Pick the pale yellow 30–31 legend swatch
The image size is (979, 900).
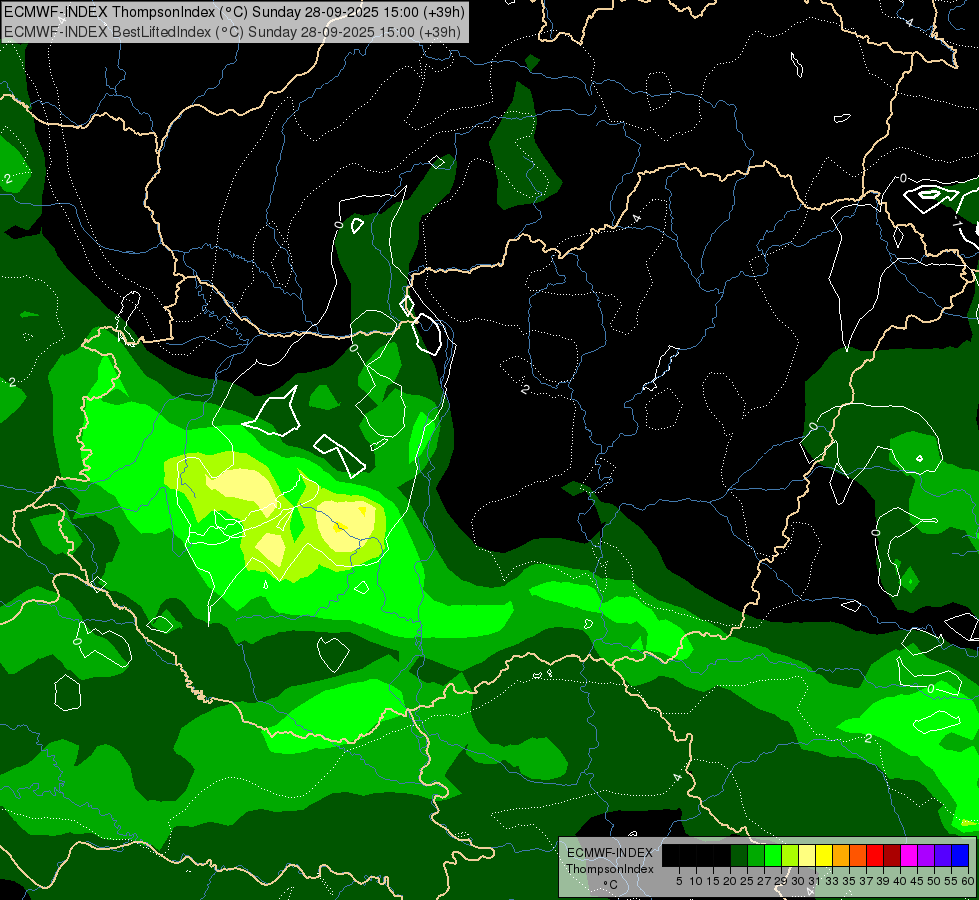pyautogui.click(x=807, y=855)
